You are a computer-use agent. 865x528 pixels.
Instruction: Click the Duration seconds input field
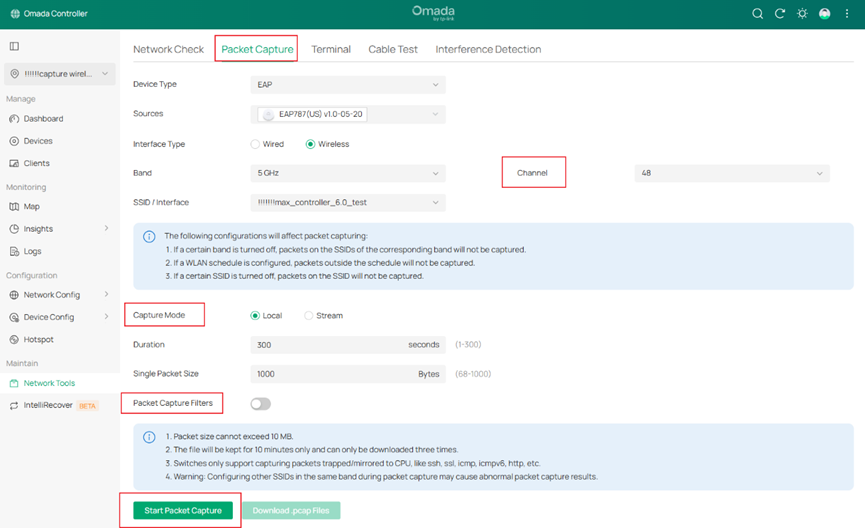(348, 345)
